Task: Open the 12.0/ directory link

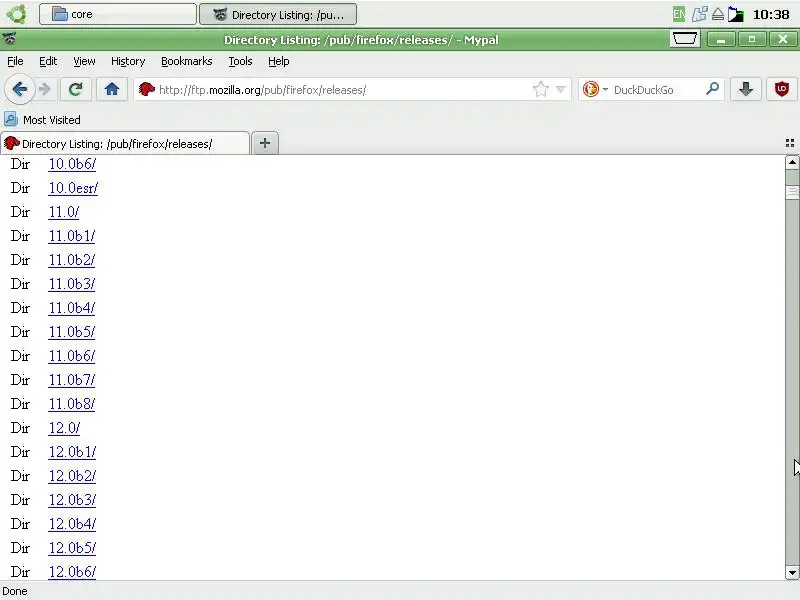Action: pos(64,428)
